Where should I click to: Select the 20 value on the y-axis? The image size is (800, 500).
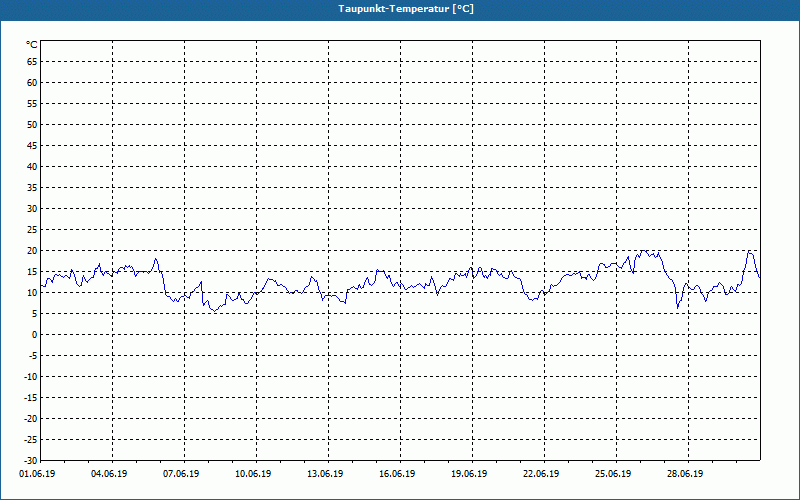click(x=32, y=251)
